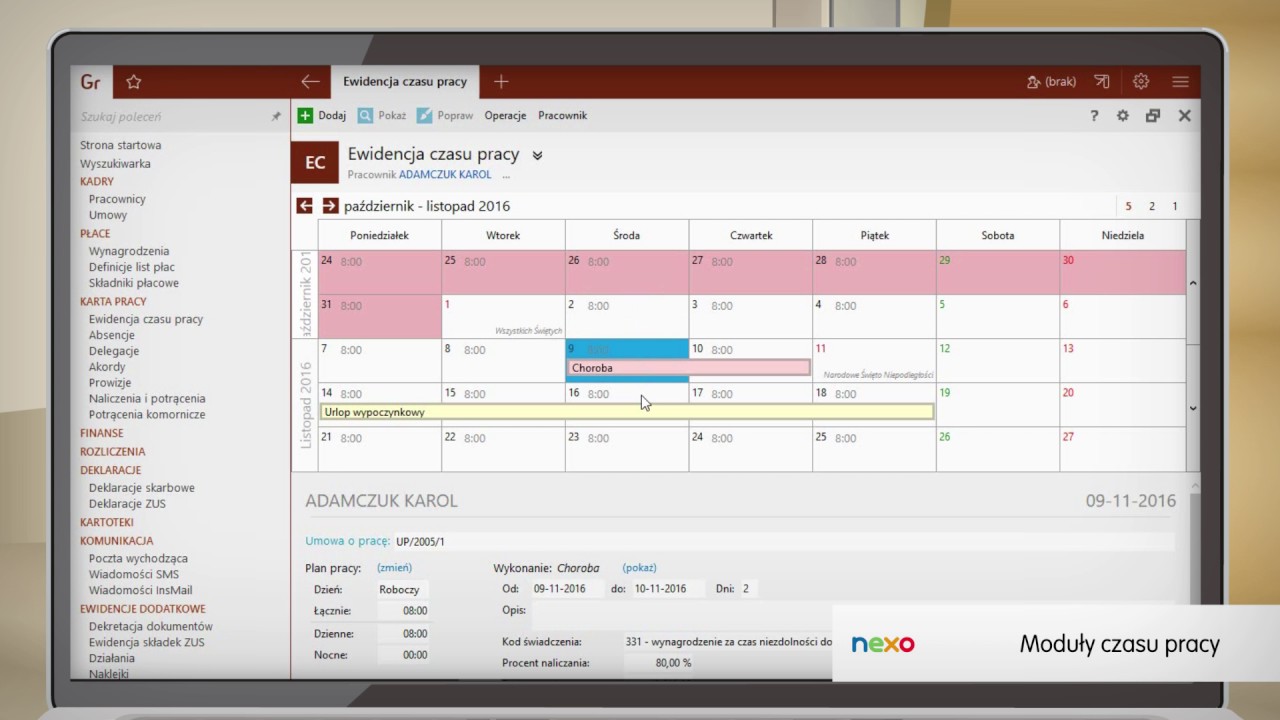Open the Operacje menu
This screenshot has height=720, width=1280.
point(505,115)
